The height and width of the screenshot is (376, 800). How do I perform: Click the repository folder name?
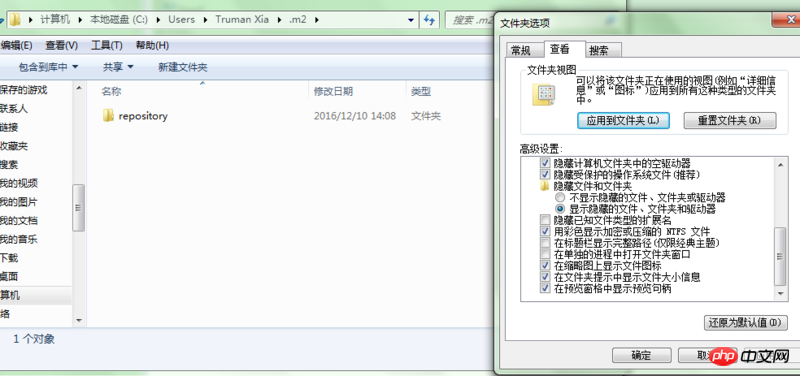143,116
